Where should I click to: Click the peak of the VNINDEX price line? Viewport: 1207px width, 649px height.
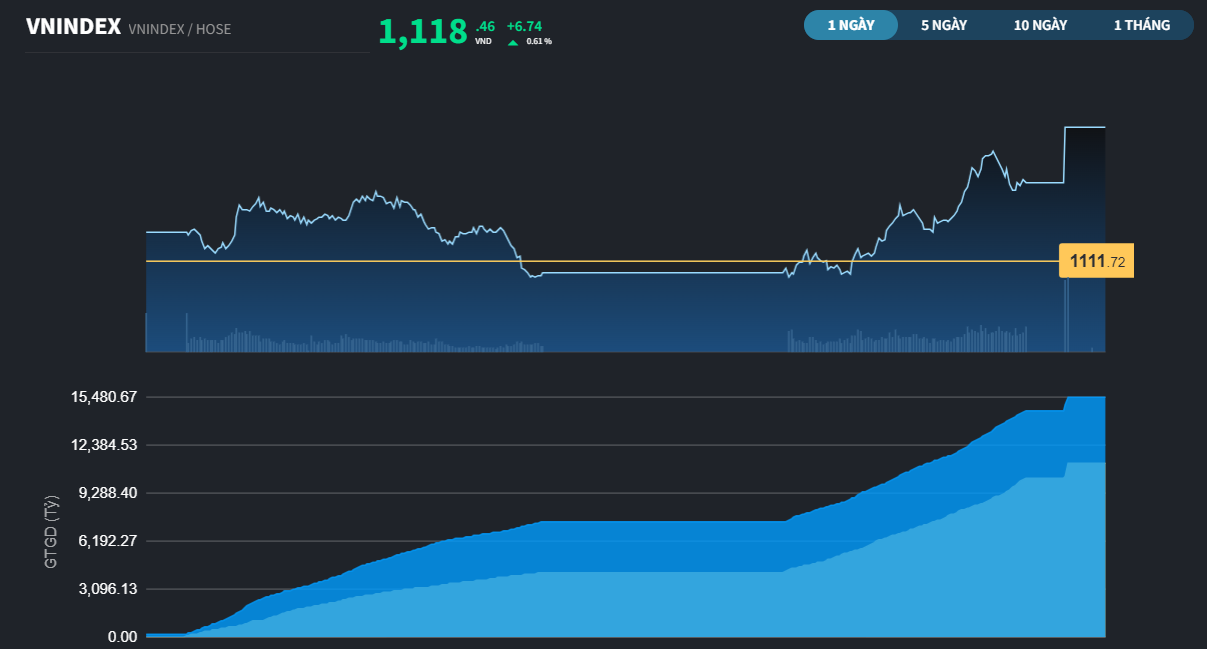click(x=991, y=150)
